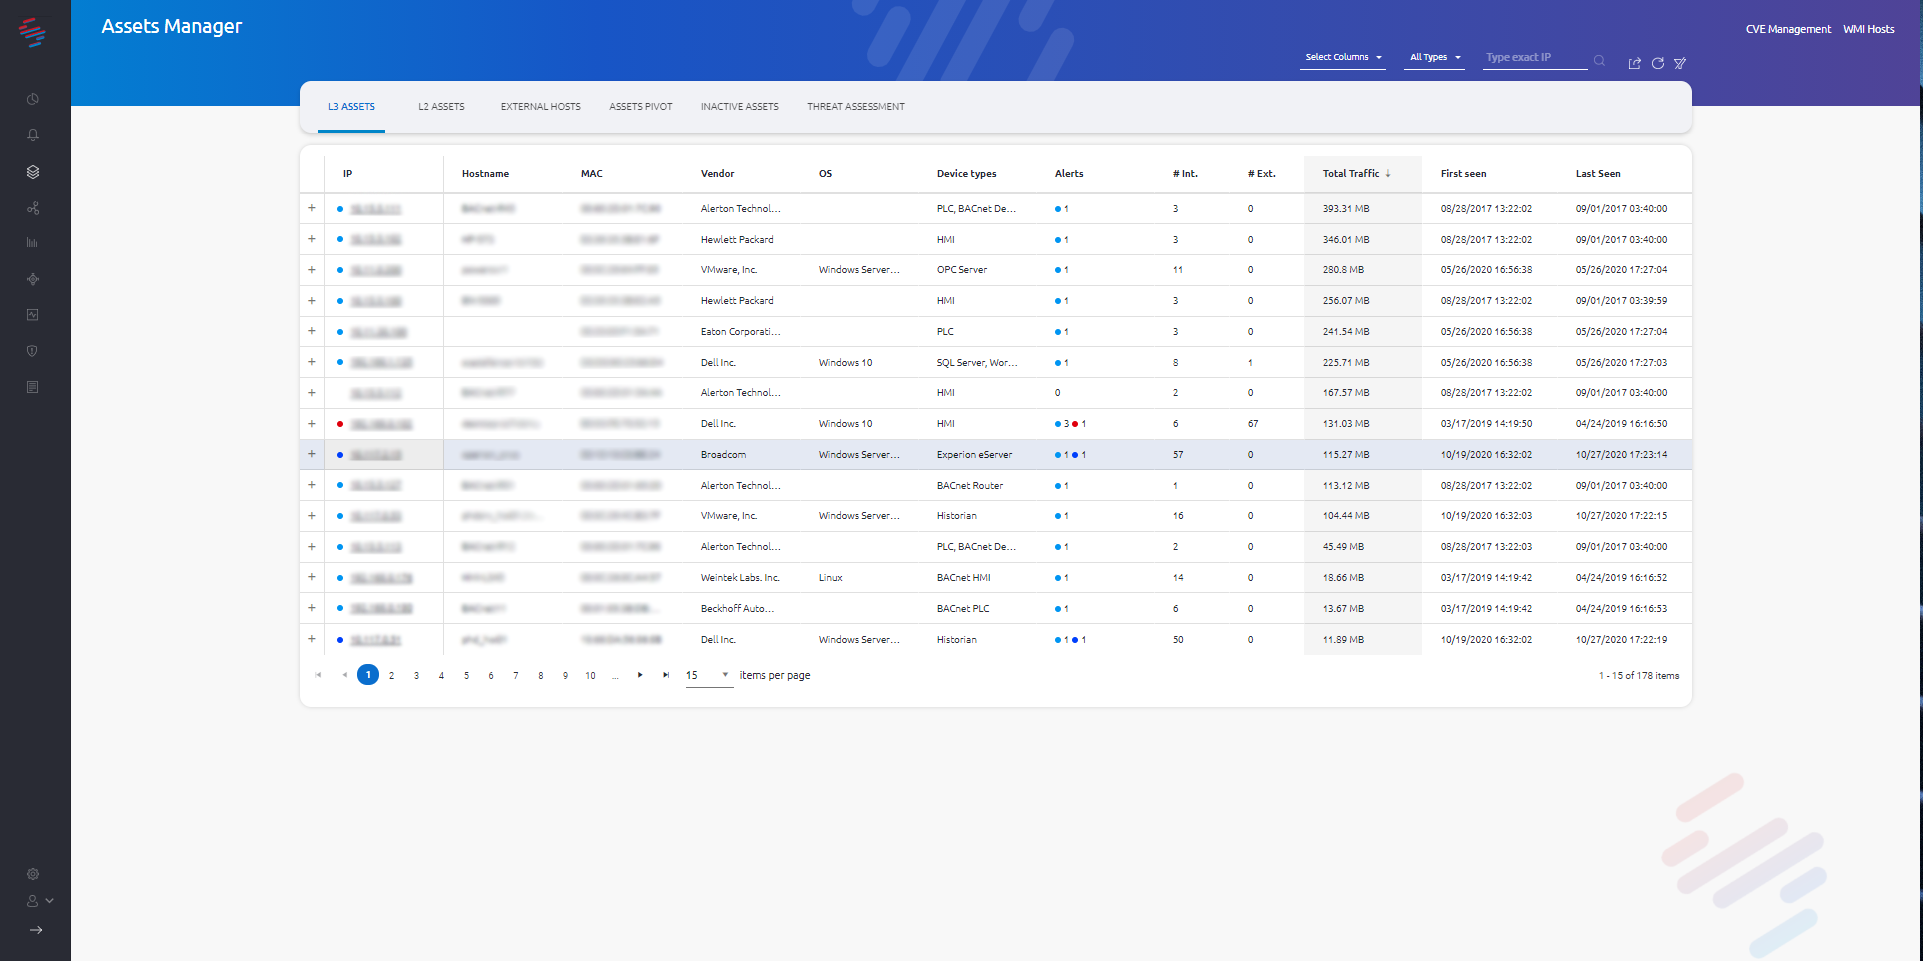Click the refresh icon in the toolbar
Image resolution: width=1923 pixels, height=961 pixels.
(x=1658, y=63)
